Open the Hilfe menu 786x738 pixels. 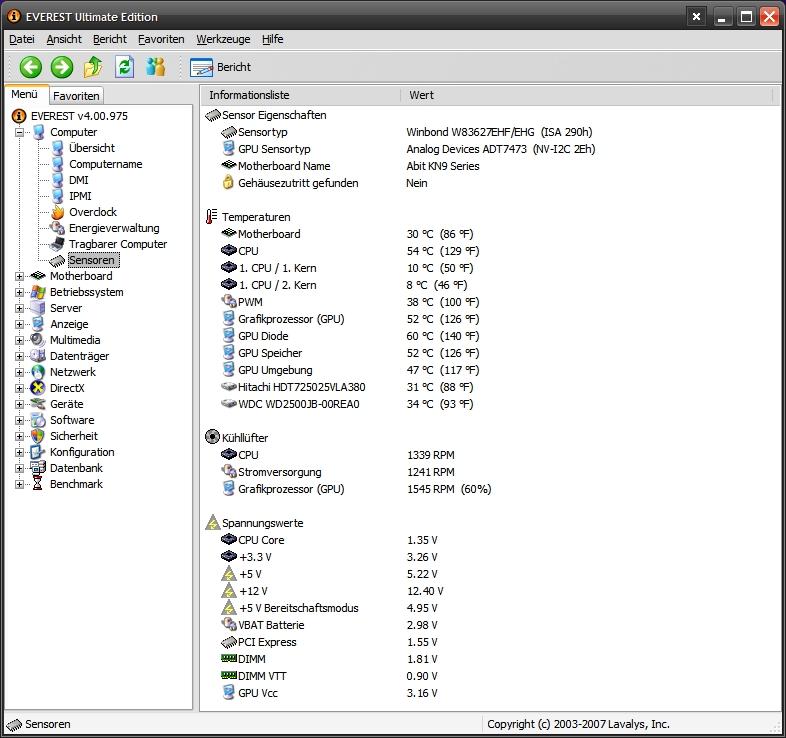[x=272, y=39]
